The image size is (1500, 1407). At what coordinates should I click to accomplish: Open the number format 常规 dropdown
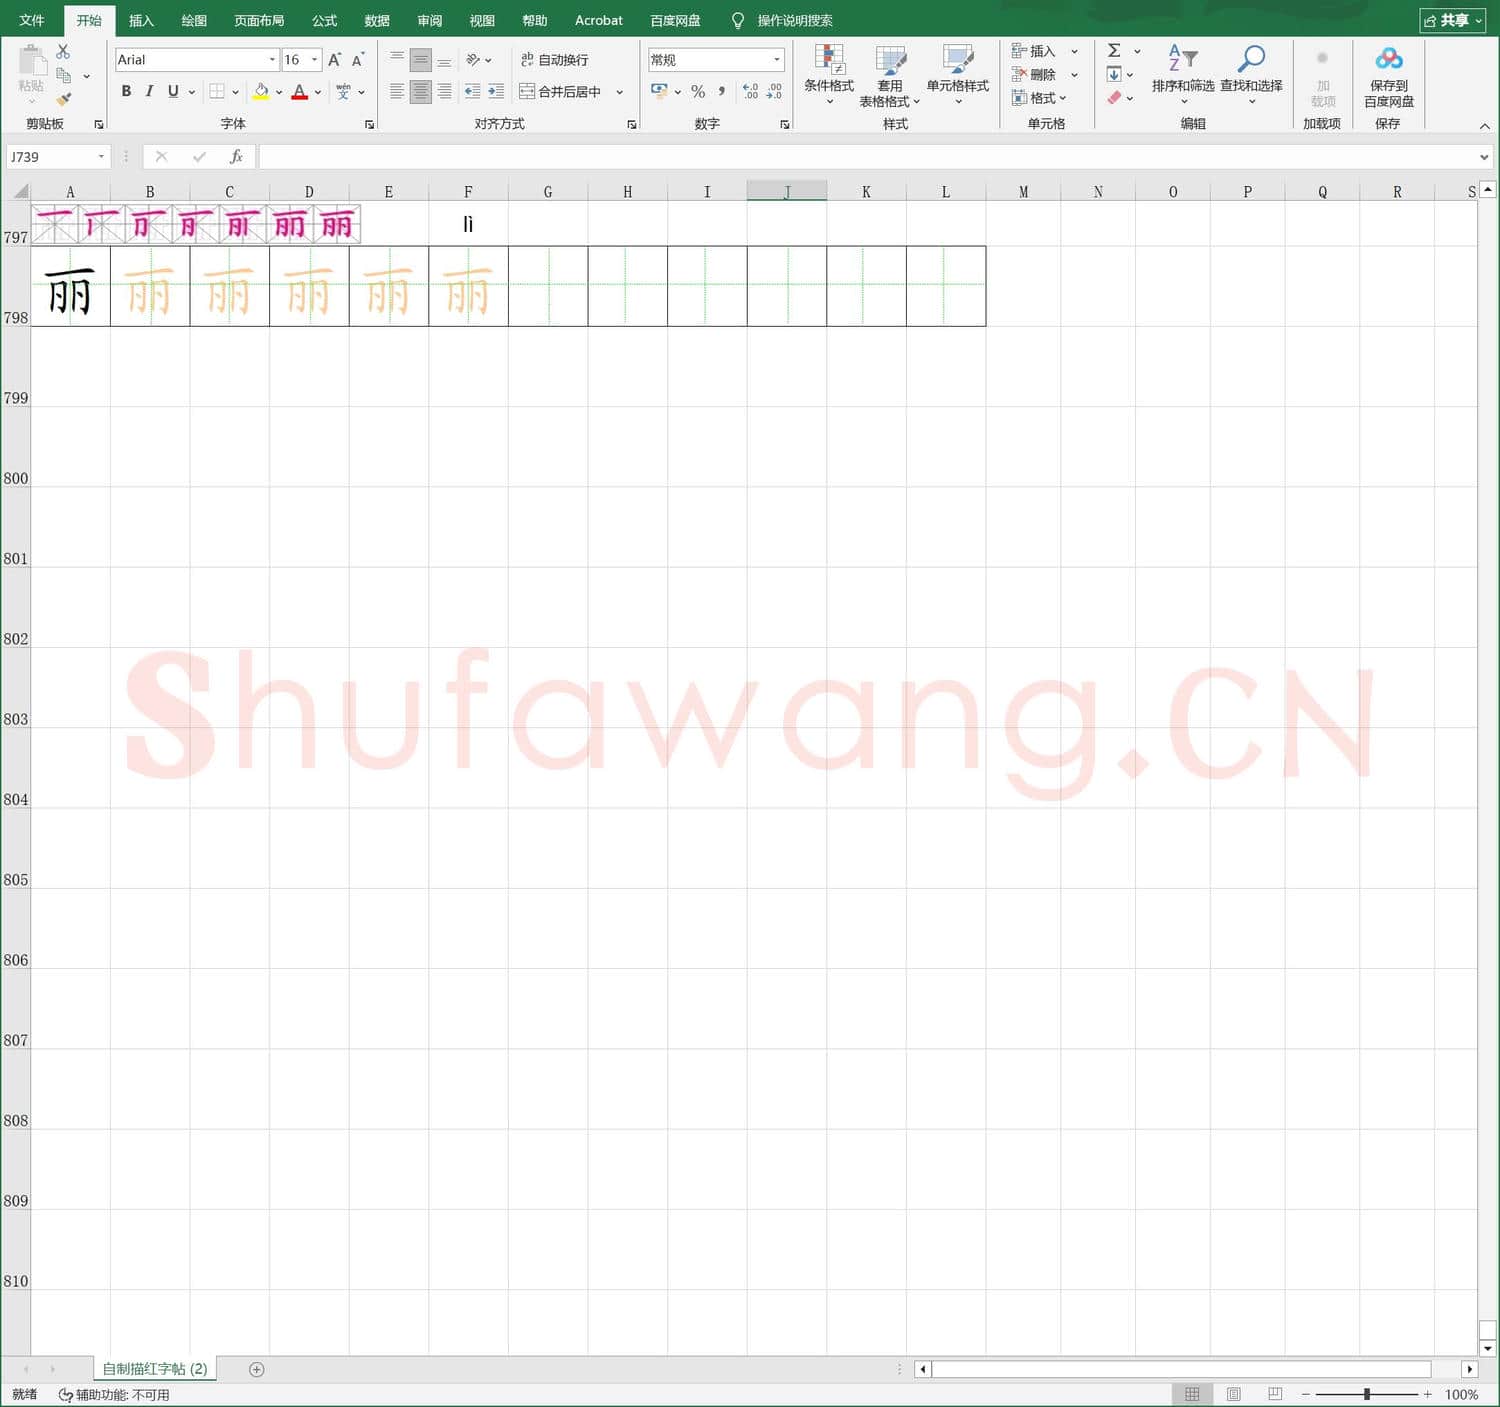[x=777, y=60]
